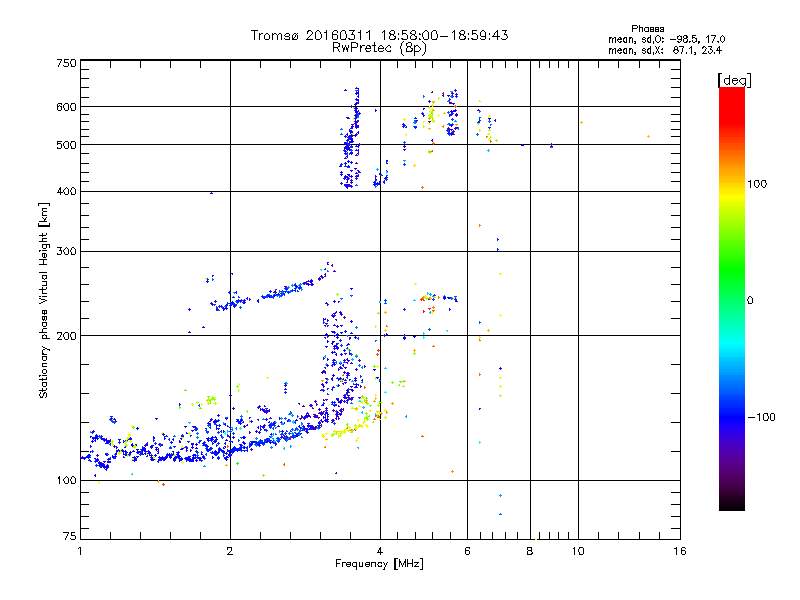
Task: Click the colorbar '0' tick label
Action: click(750, 301)
